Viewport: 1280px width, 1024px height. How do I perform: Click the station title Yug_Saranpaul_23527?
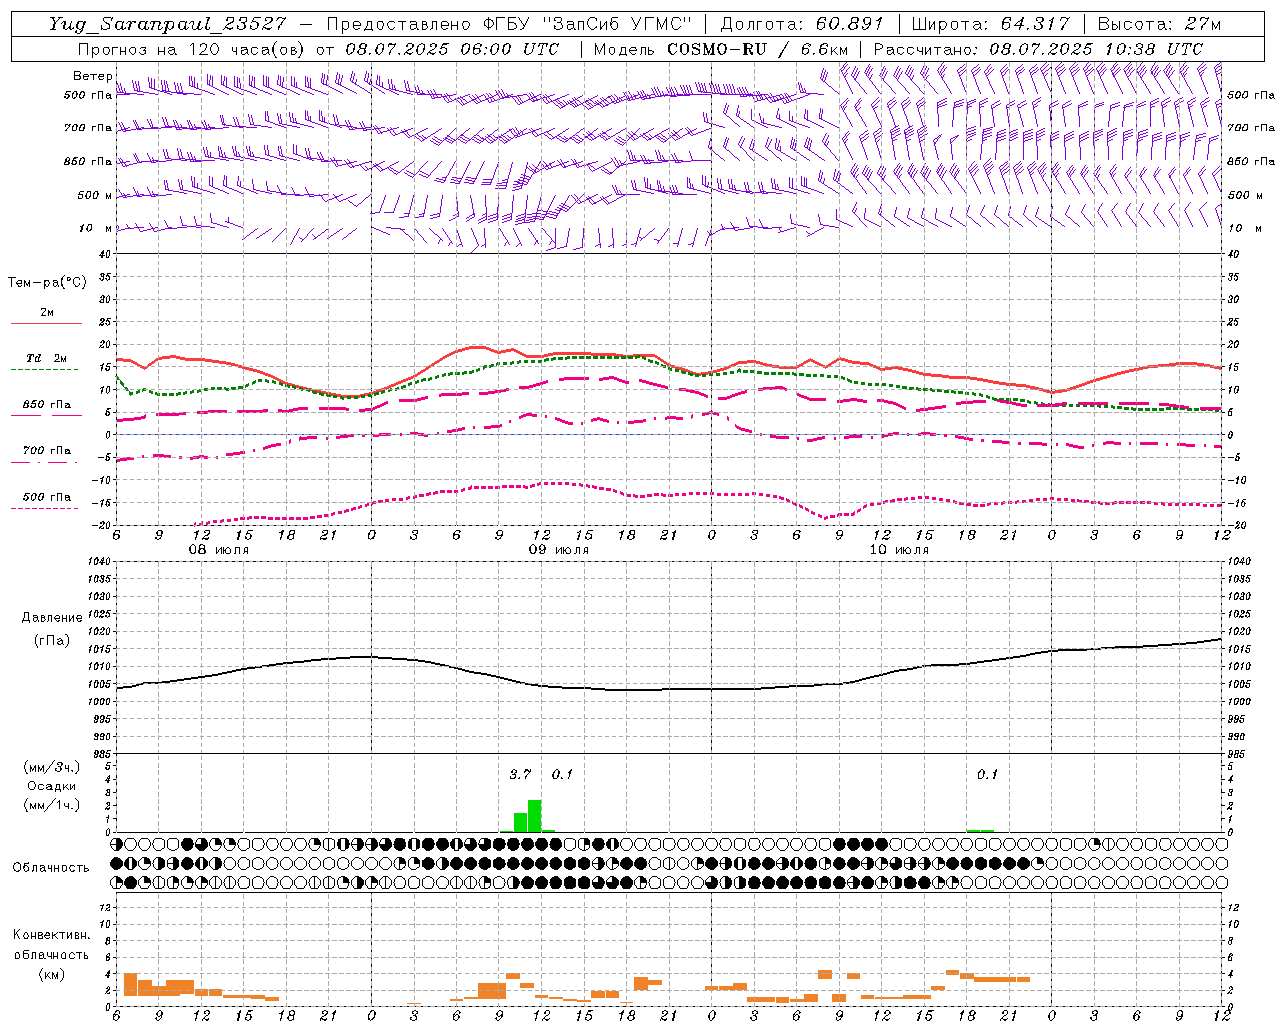tap(168, 24)
